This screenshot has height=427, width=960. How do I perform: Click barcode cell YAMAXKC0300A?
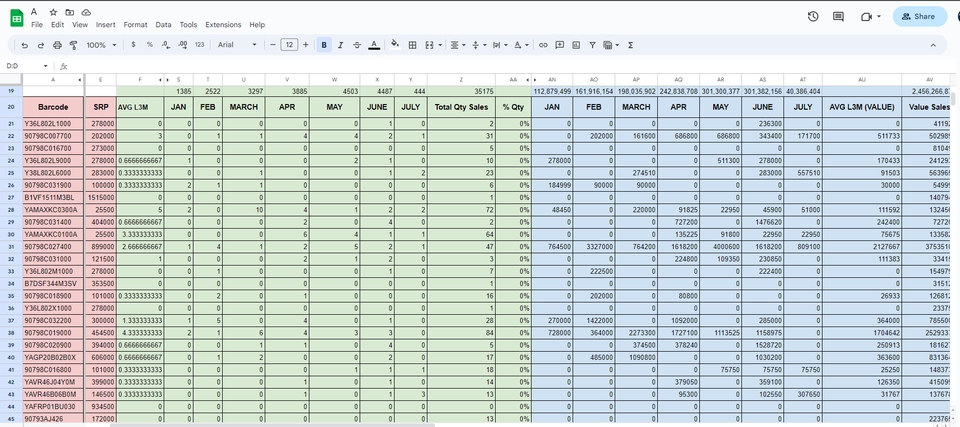[x=53, y=210]
